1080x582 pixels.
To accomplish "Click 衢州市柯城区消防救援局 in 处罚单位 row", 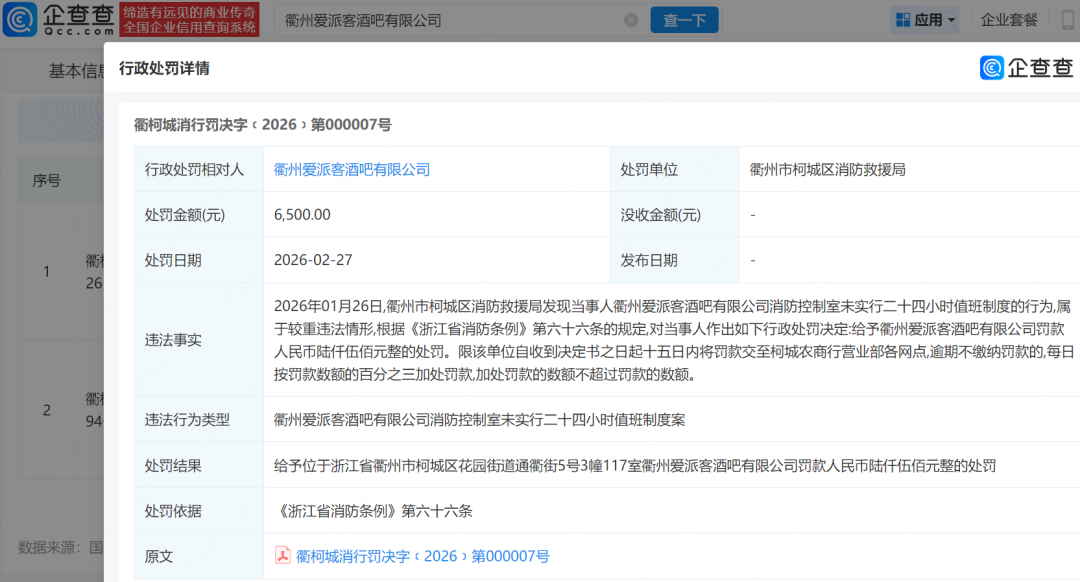I will coord(827,169).
